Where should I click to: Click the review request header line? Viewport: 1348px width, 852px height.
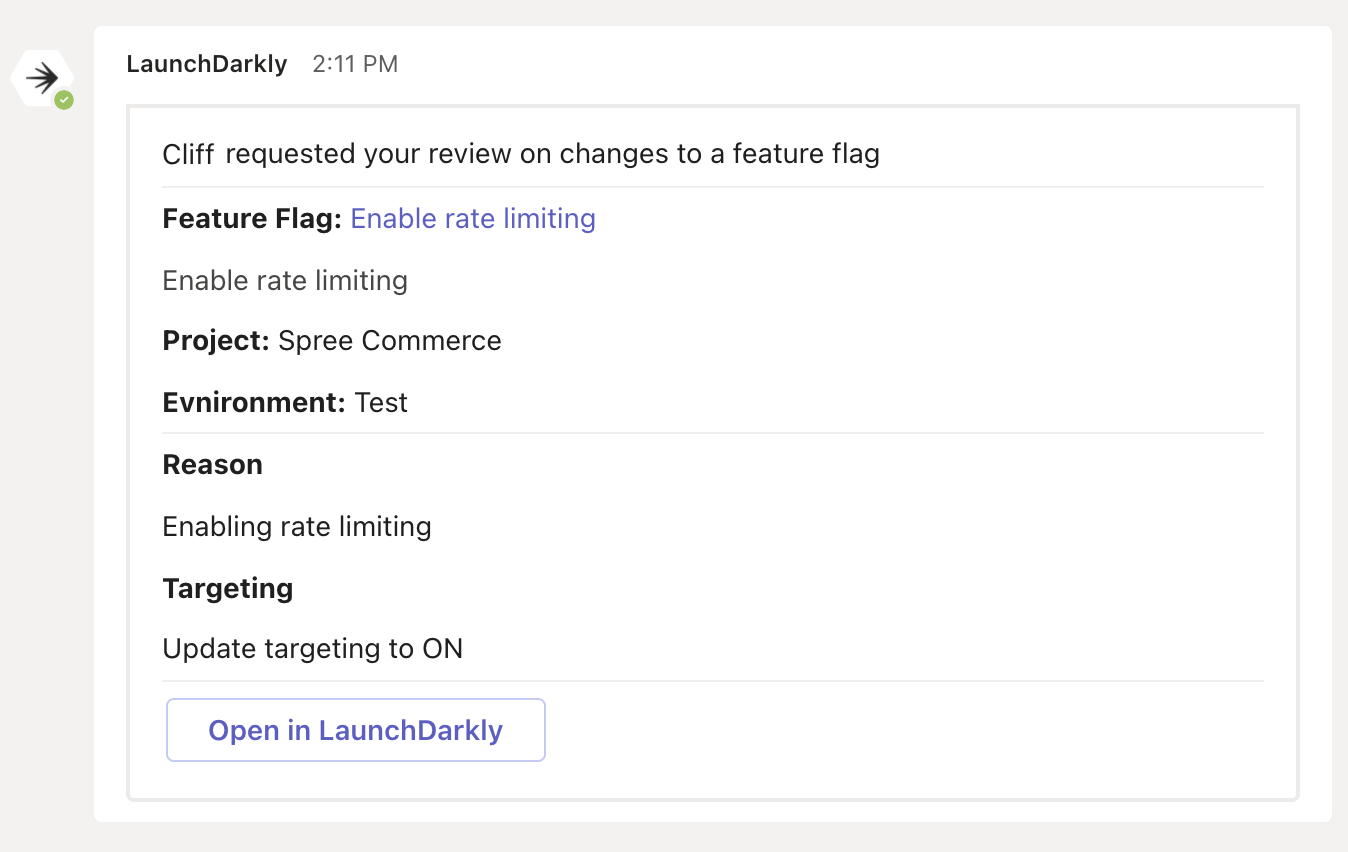520,153
